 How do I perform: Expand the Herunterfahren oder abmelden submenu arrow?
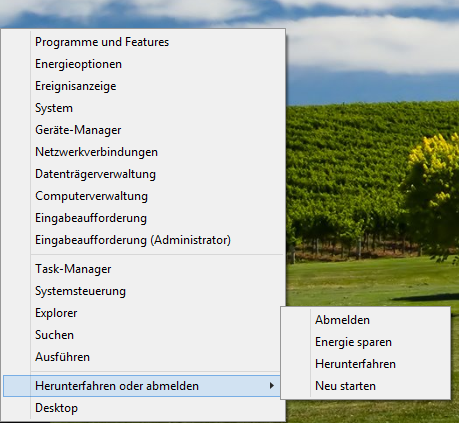[272, 386]
